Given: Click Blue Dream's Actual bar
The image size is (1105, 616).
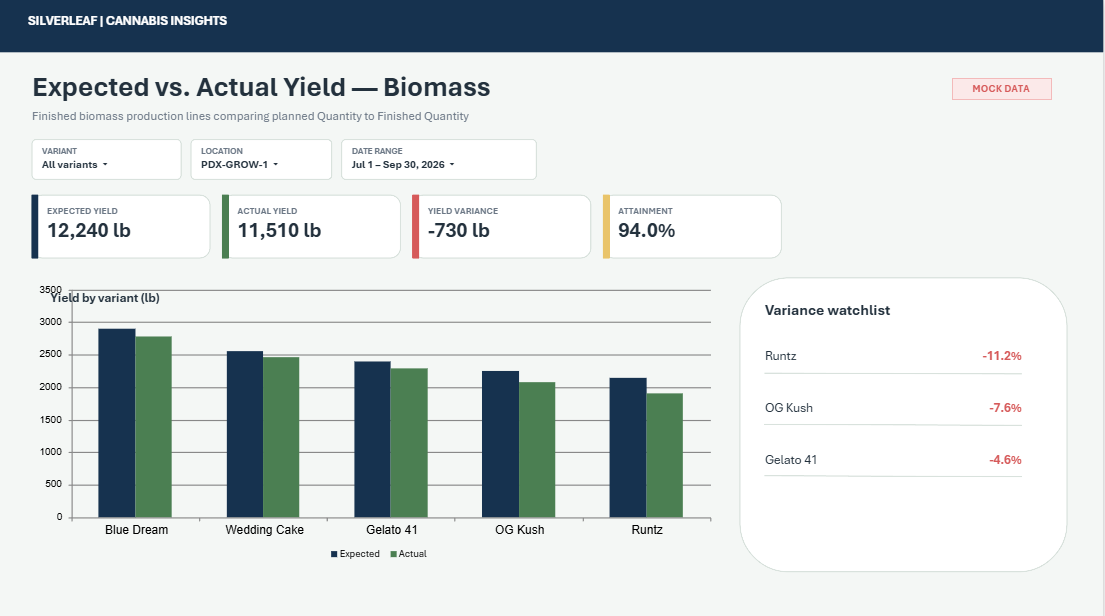Looking at the screenshot, I should coord(154,427).
